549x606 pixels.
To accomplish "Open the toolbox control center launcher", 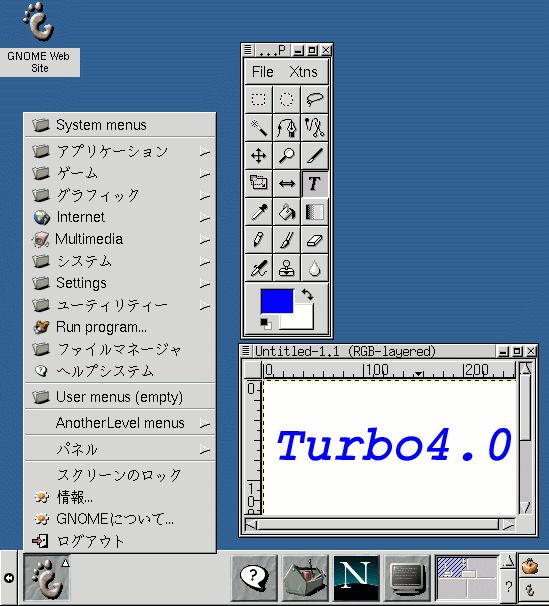I will pos(305,578).
